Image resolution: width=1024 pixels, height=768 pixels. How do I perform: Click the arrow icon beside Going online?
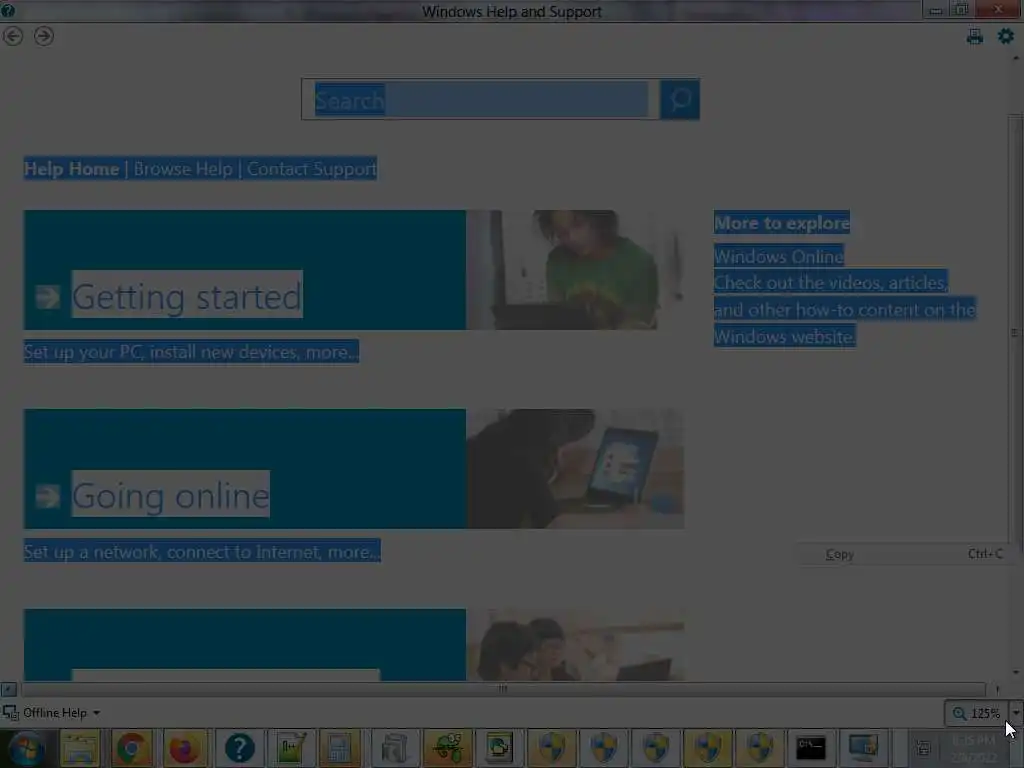pyautogui.click(x=48, y=496)
